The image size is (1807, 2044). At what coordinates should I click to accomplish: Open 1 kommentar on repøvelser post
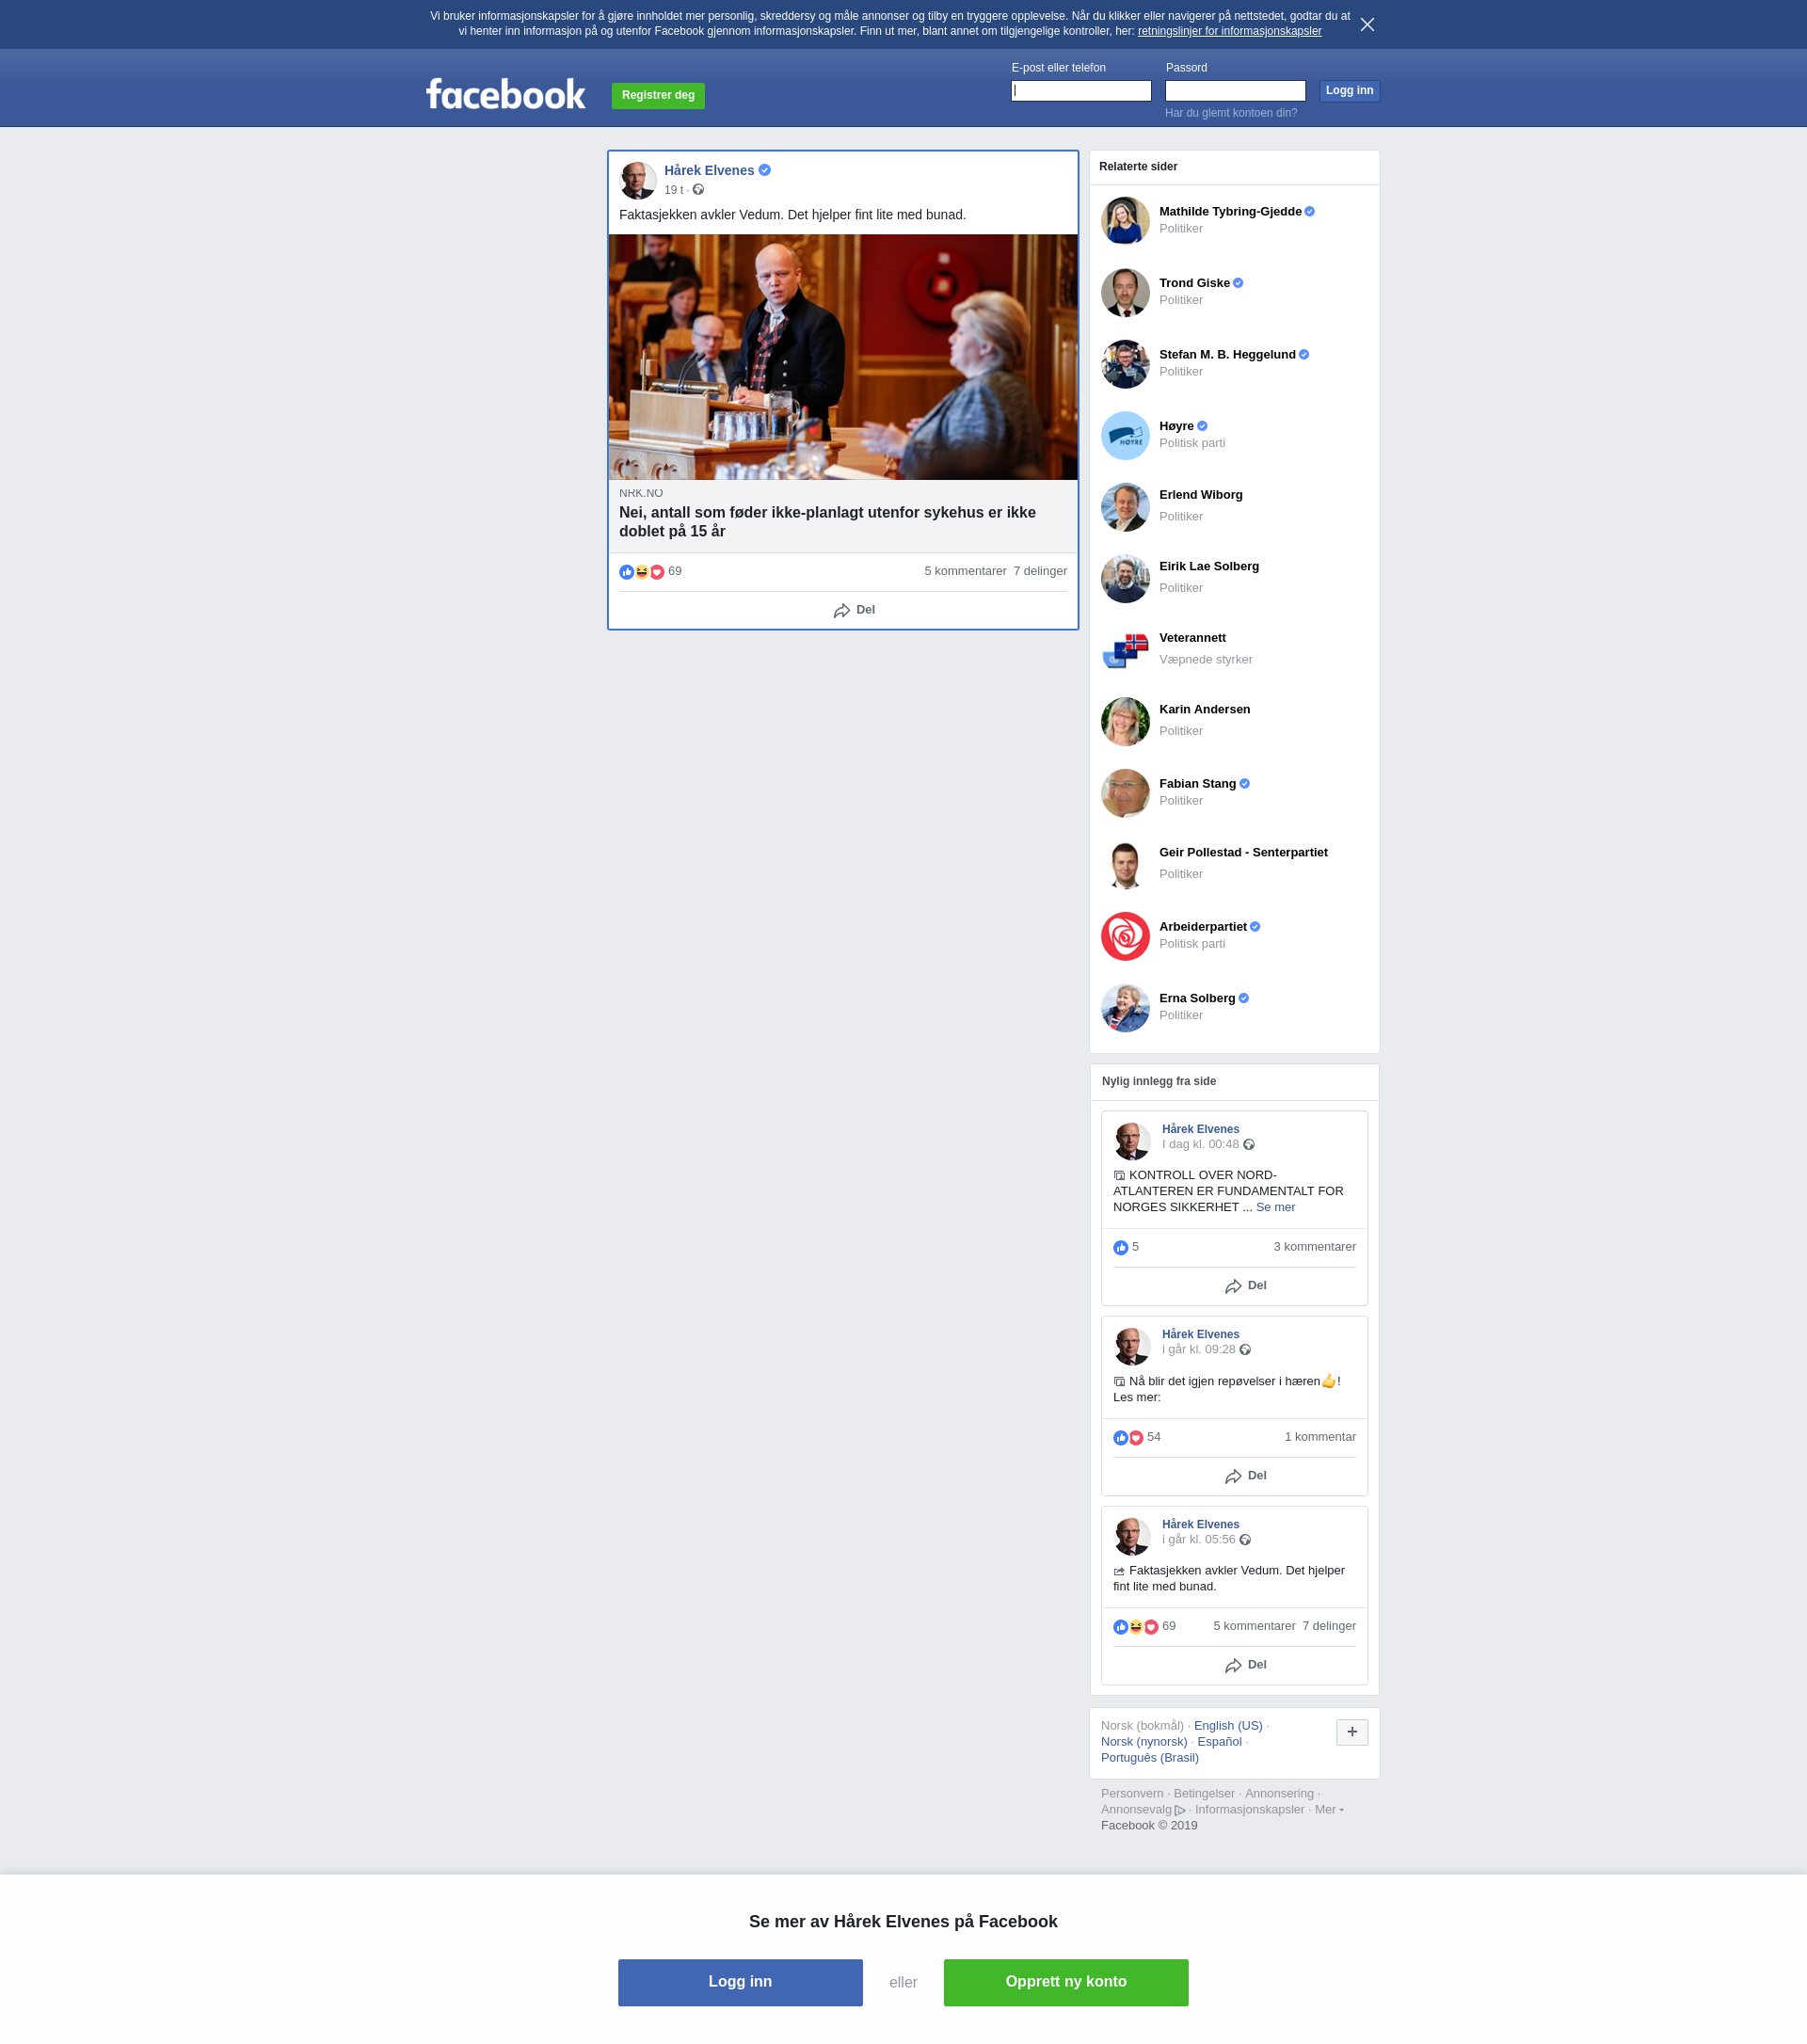tap(1320, 1437)
